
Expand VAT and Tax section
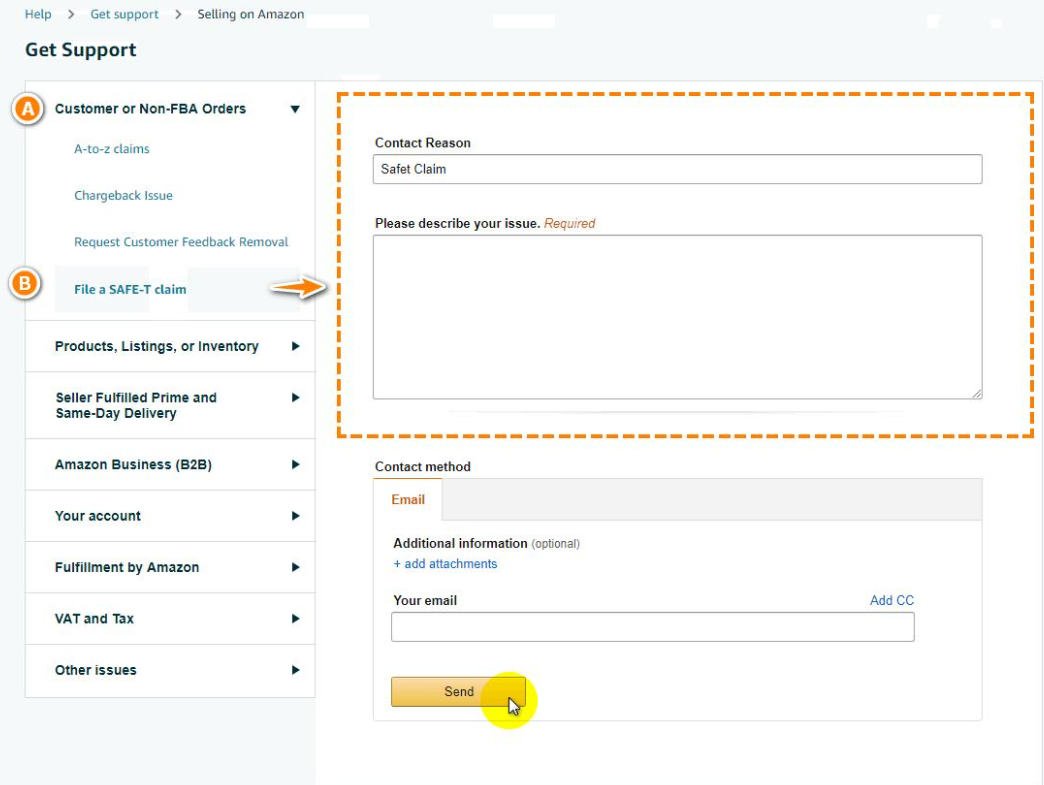click(x=170, y=619)
